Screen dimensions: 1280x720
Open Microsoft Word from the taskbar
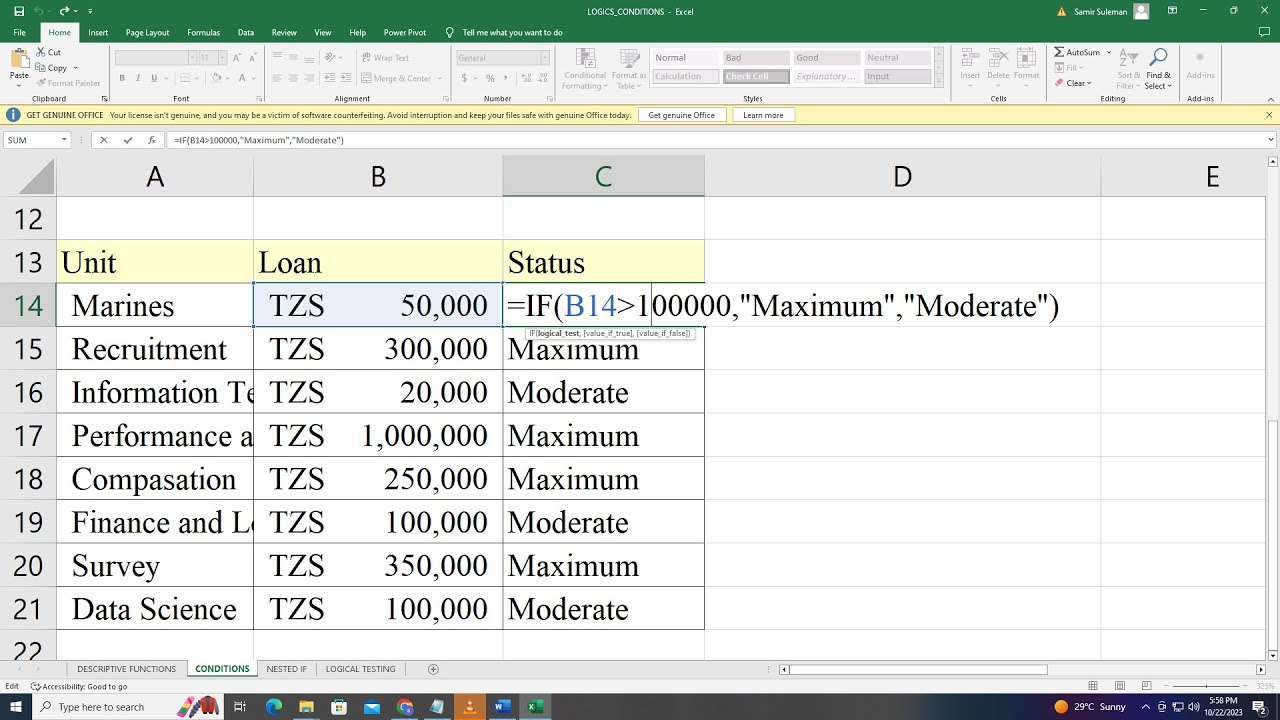[502, 707]
